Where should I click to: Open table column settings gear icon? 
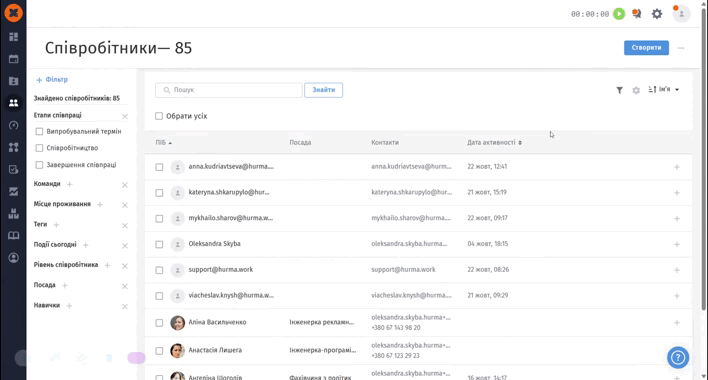[x=636, y=90]
